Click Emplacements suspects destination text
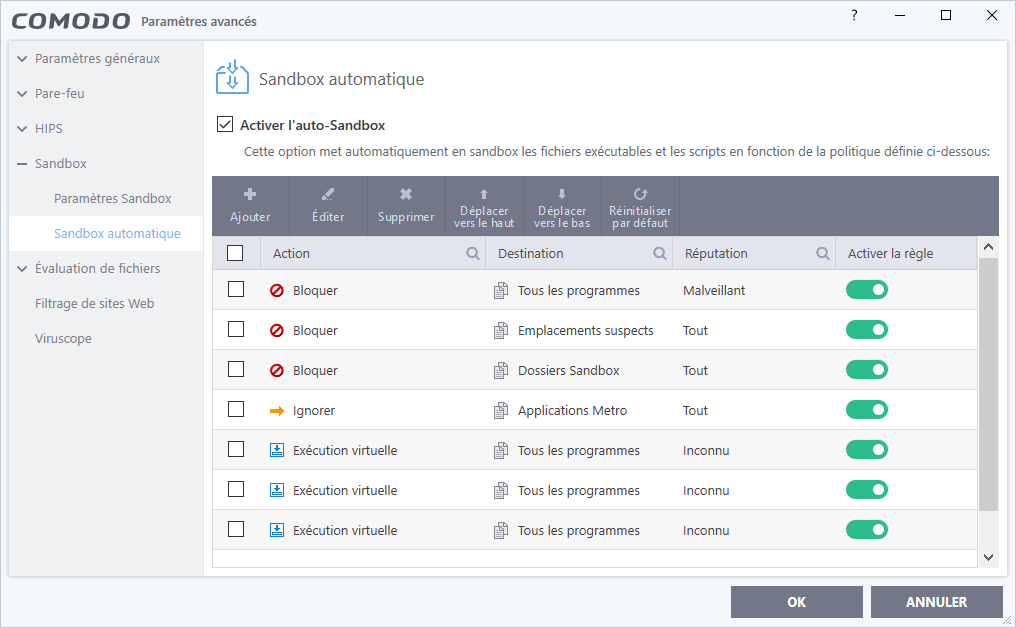The width and height of the screenshot is (1016, 628). click(585, 331)
